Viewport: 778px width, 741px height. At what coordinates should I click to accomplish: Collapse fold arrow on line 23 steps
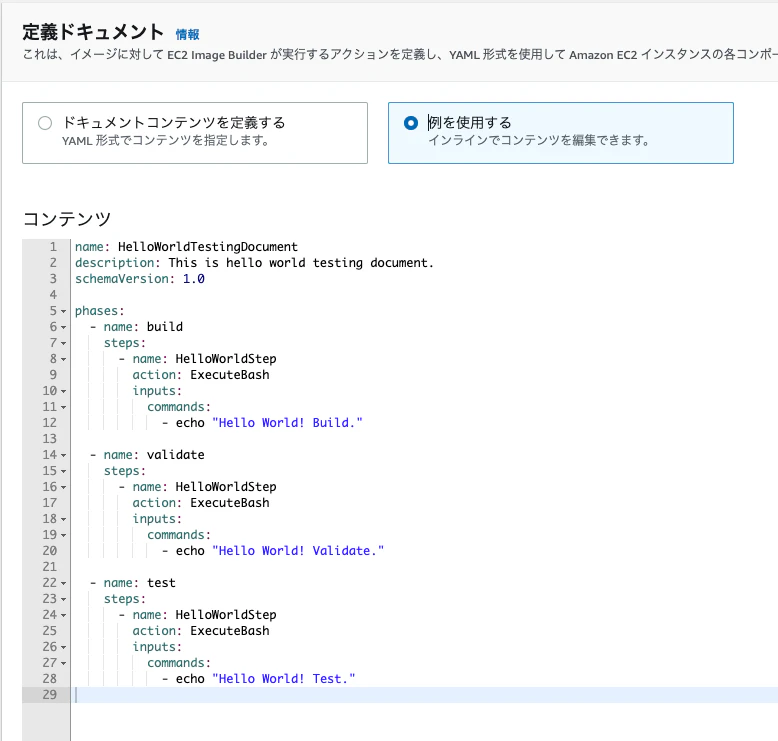[64, 600]
